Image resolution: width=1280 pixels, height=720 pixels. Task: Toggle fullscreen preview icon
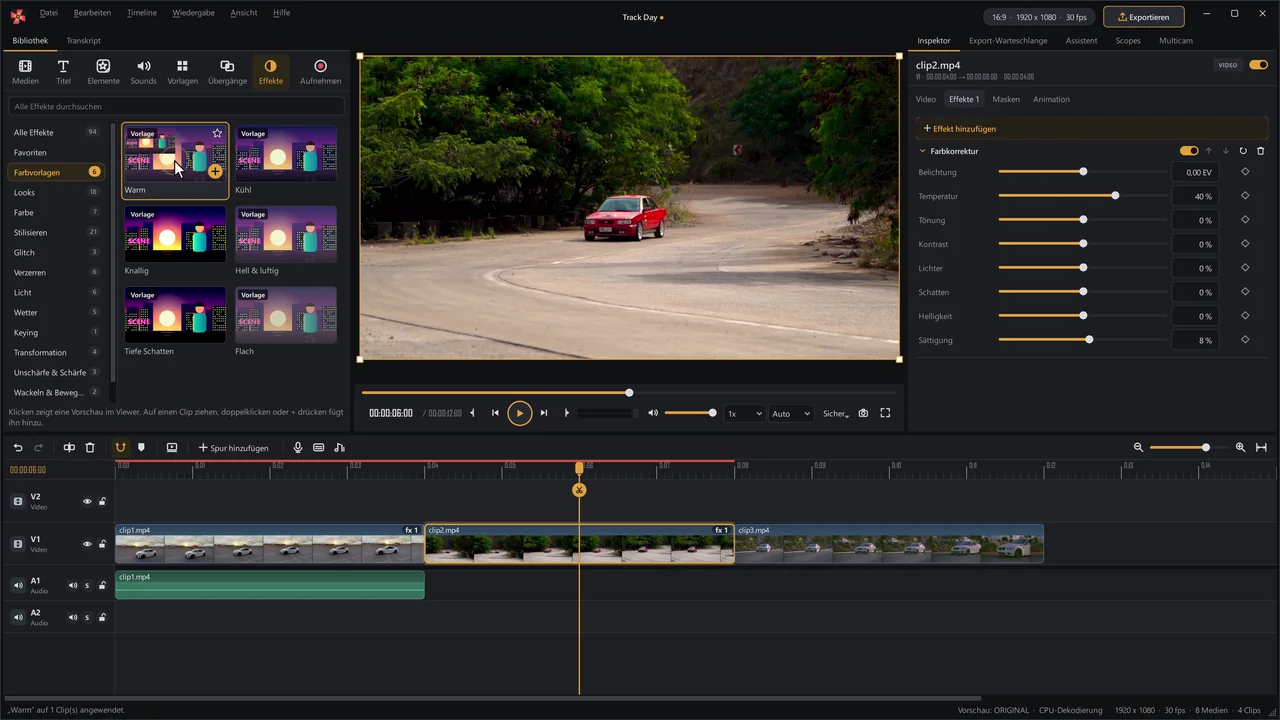[885, 413]
